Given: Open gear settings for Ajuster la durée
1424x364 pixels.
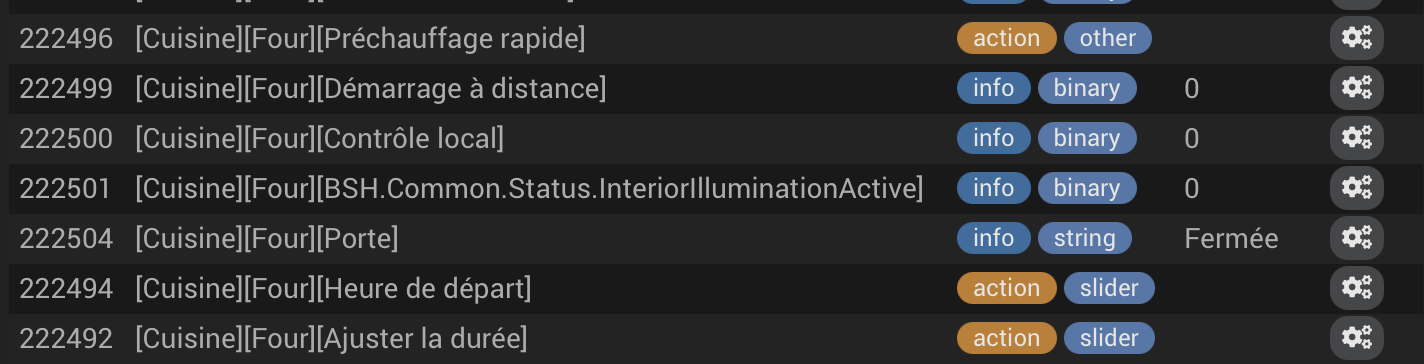Looking at the screenshot, I should (x=1356, y=338).
